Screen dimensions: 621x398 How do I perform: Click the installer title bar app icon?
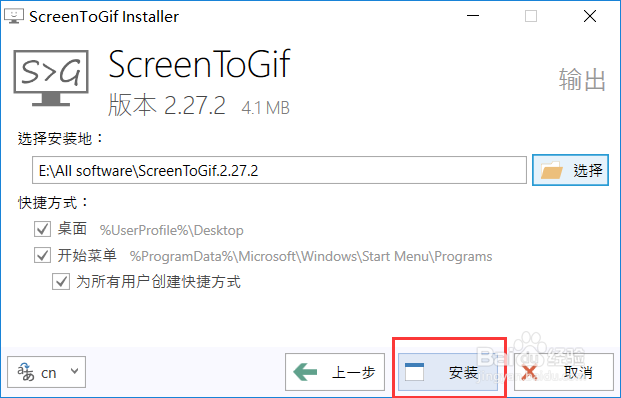(14, 16)
